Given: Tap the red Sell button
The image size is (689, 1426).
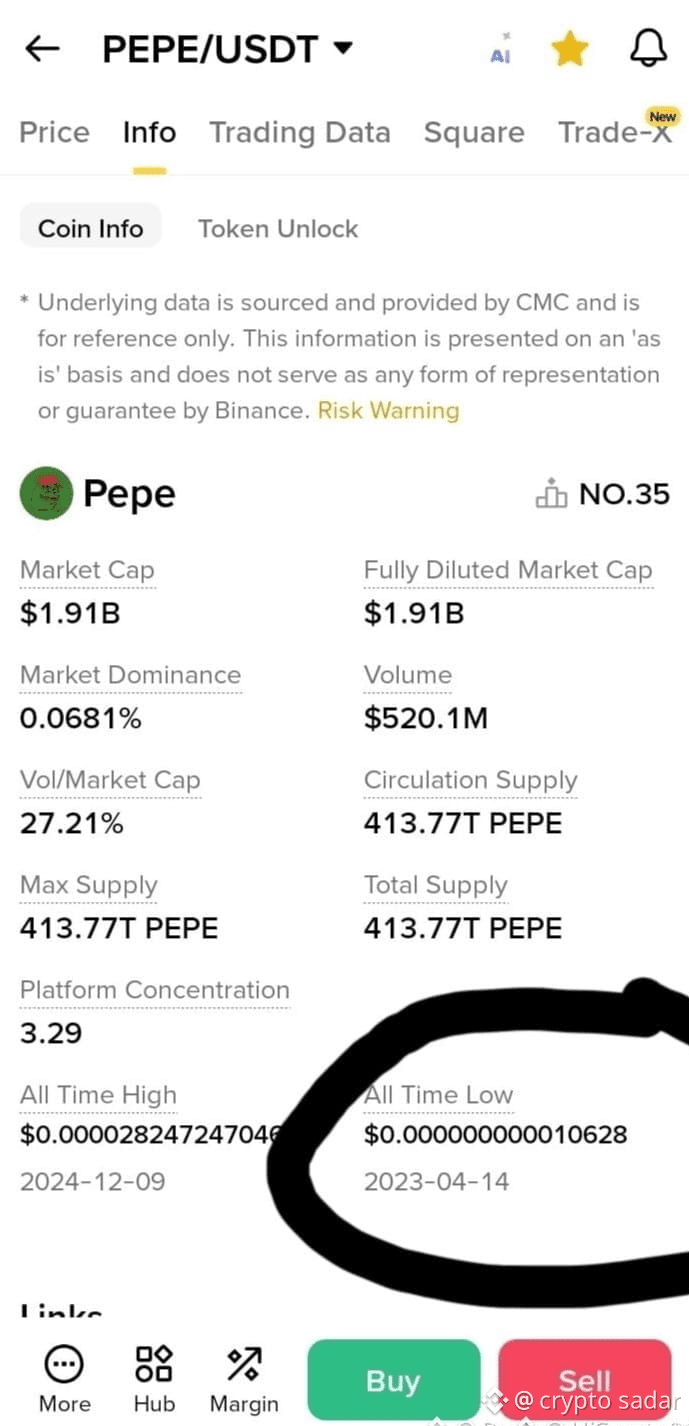Looking at the screenshot, I should 585,1380.
